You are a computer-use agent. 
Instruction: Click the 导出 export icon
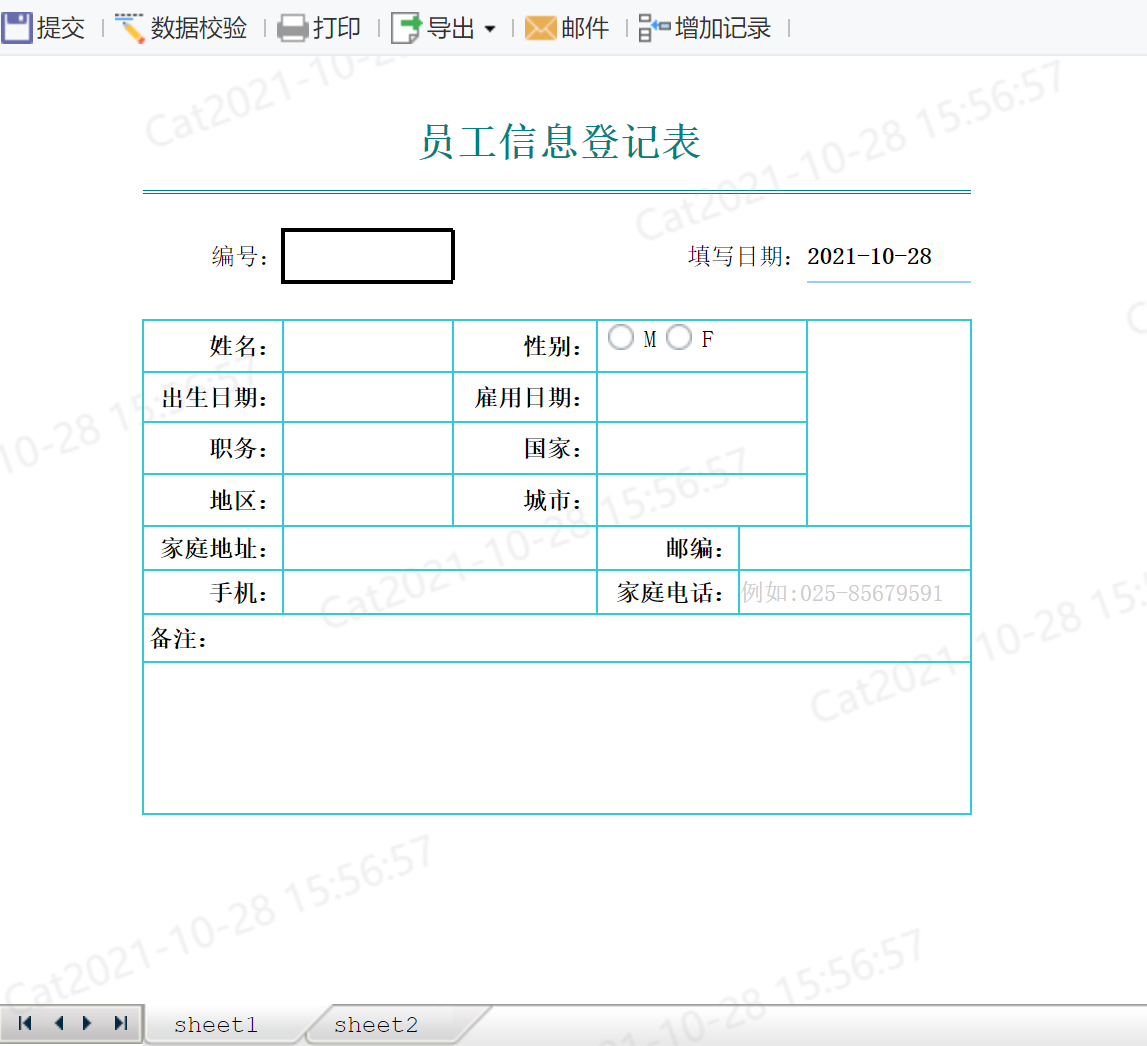pos(407,29)
